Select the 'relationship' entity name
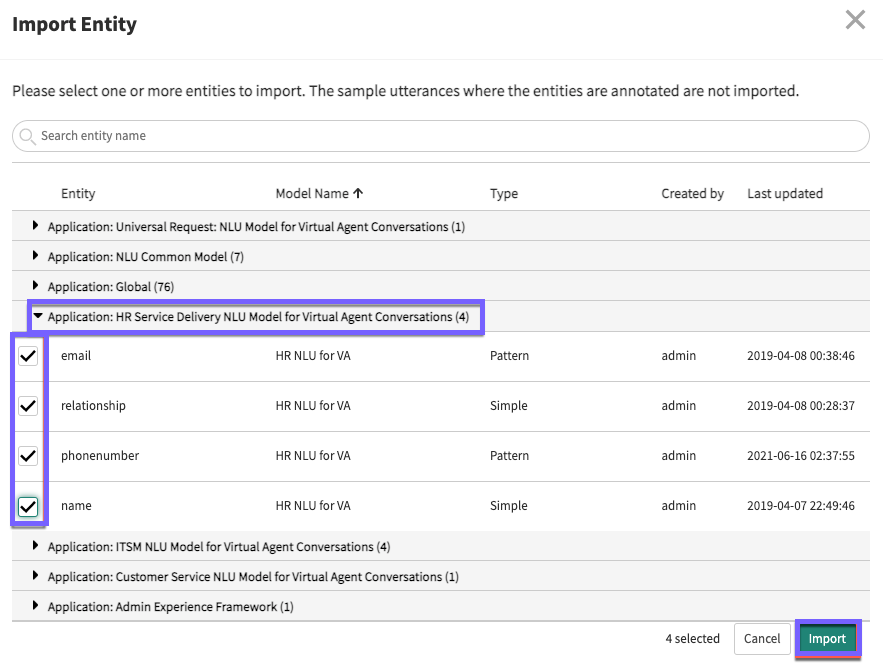This screenshot has width=883, height=668. point(93,406)
